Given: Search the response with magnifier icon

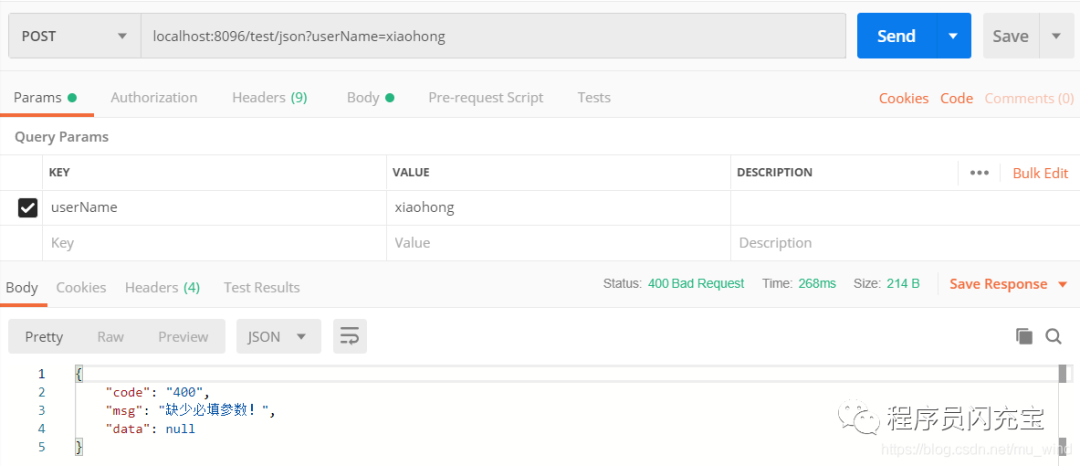Looking at the screenshot, I should pyautogui.click(x=1053, y=336).
